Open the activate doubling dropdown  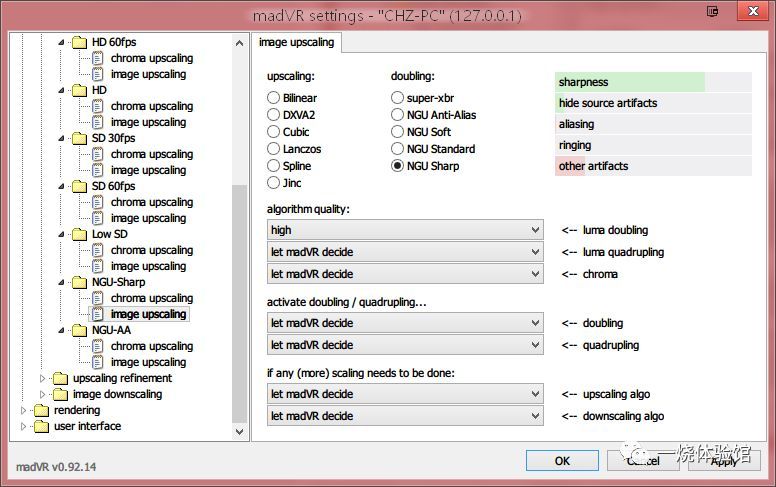coord(405,323)
